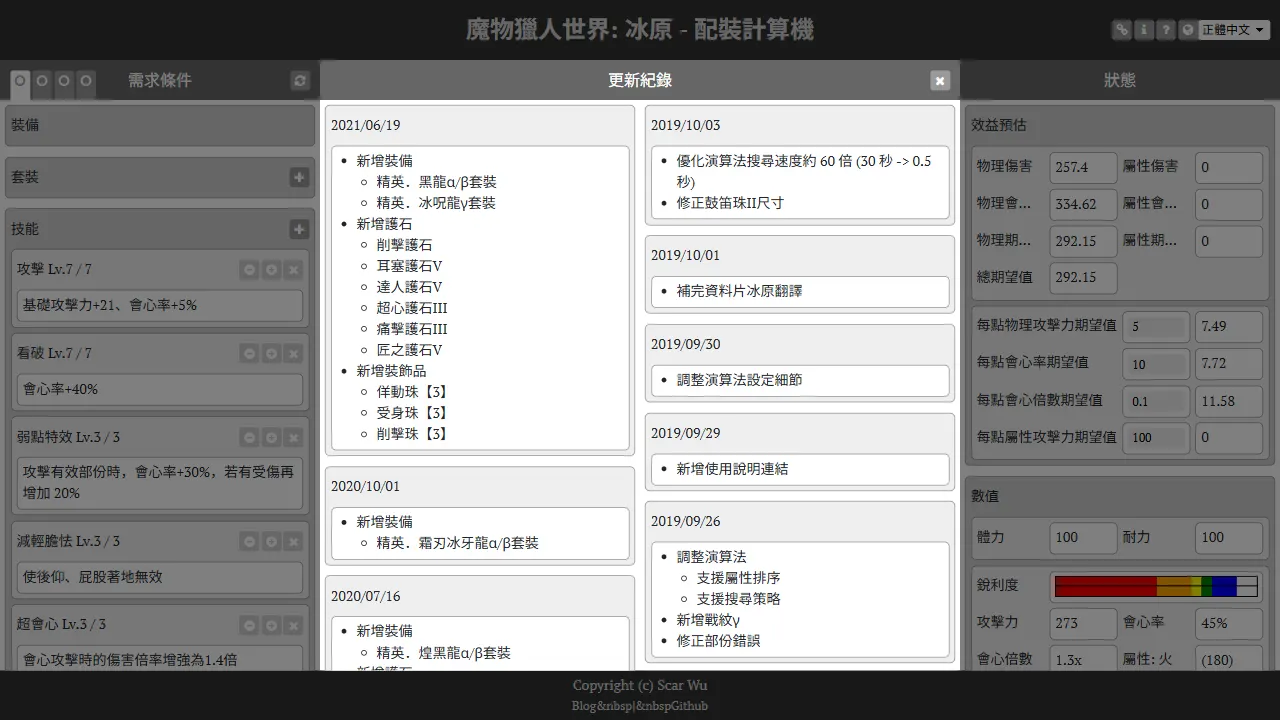Remove the 看破 skill with X icon

[293, 353]
